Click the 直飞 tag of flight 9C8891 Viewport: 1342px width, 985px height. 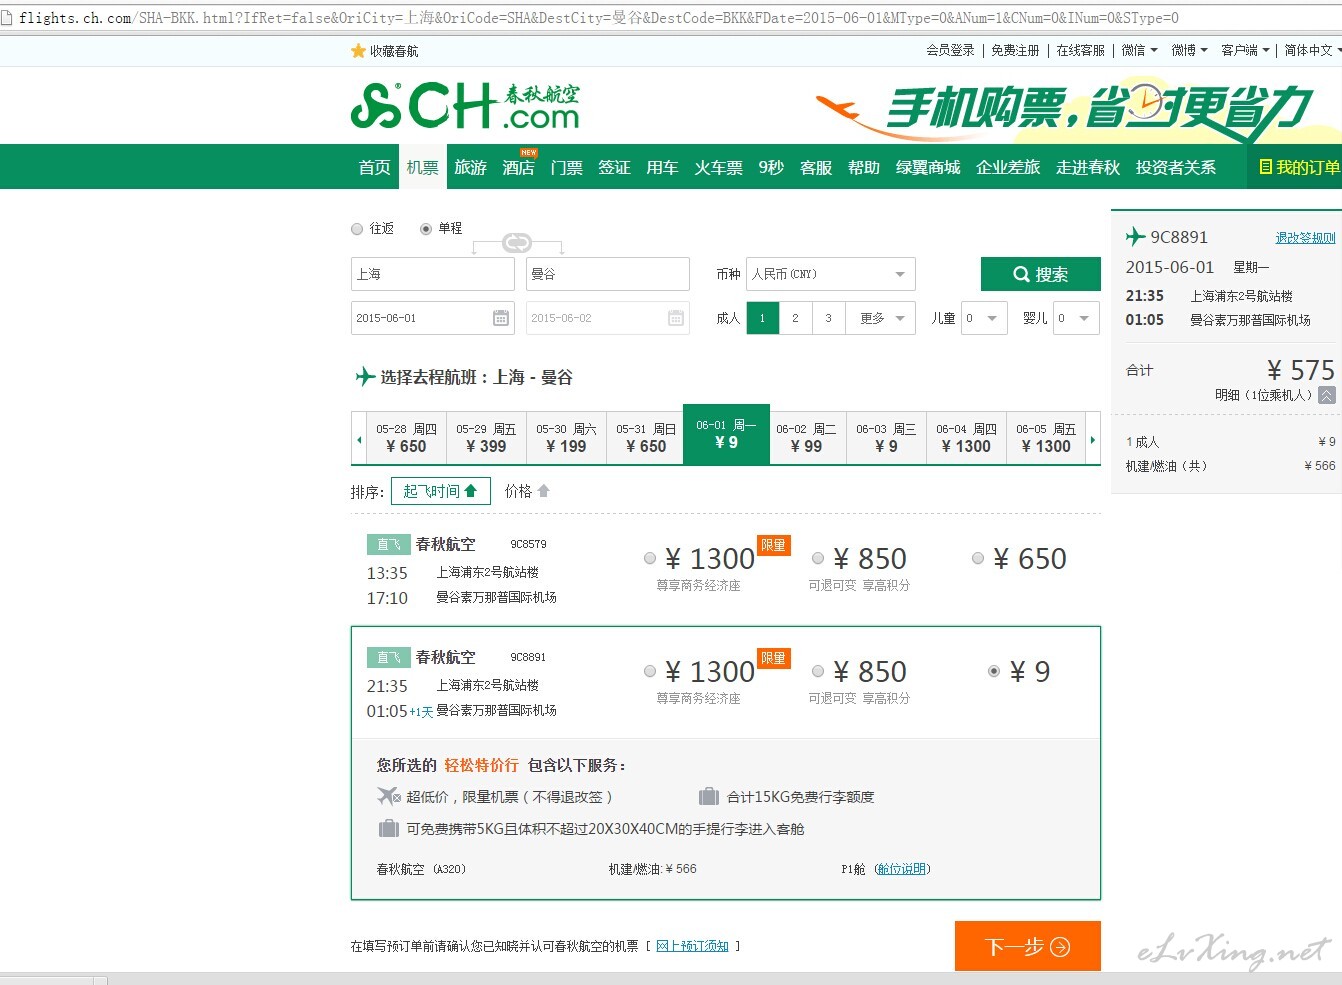pos(388,658)
